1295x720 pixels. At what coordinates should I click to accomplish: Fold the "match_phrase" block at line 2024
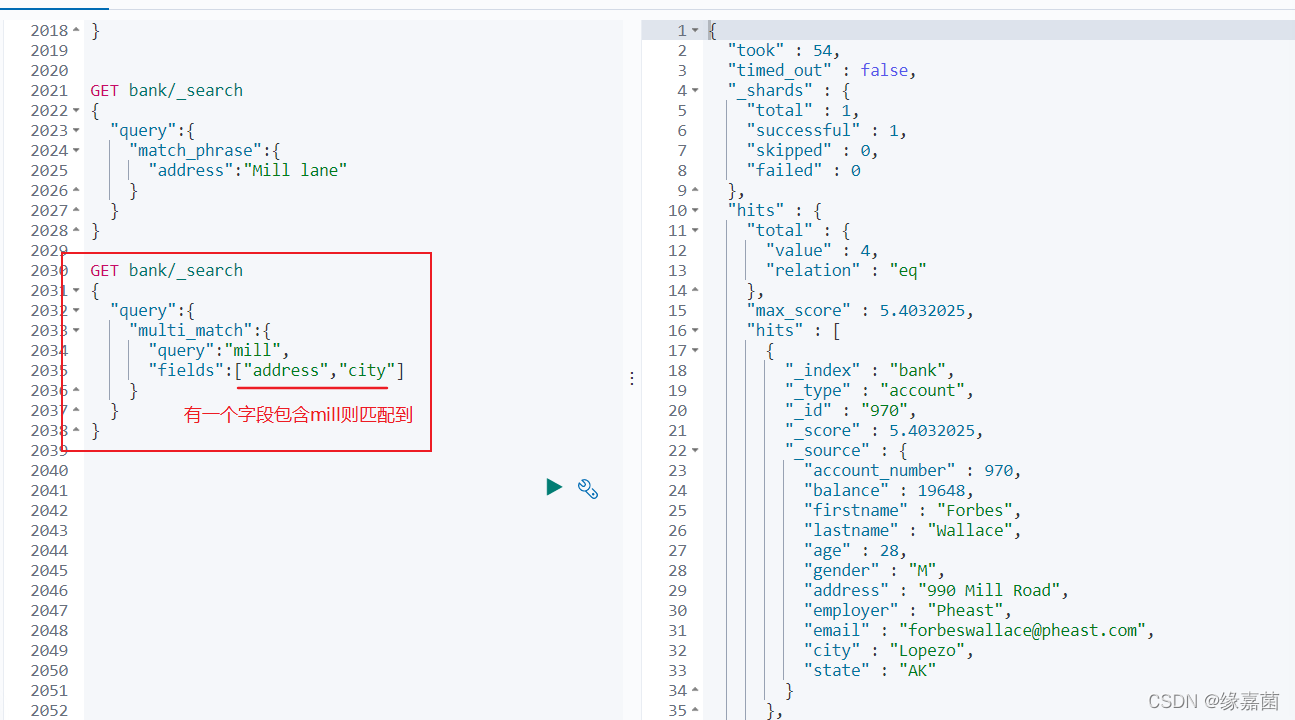(77, 150)
